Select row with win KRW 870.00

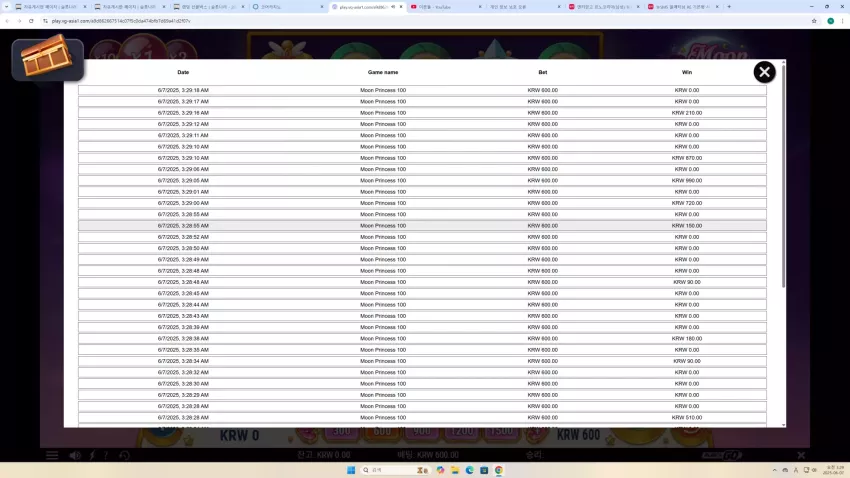click(x=422, y=158)
